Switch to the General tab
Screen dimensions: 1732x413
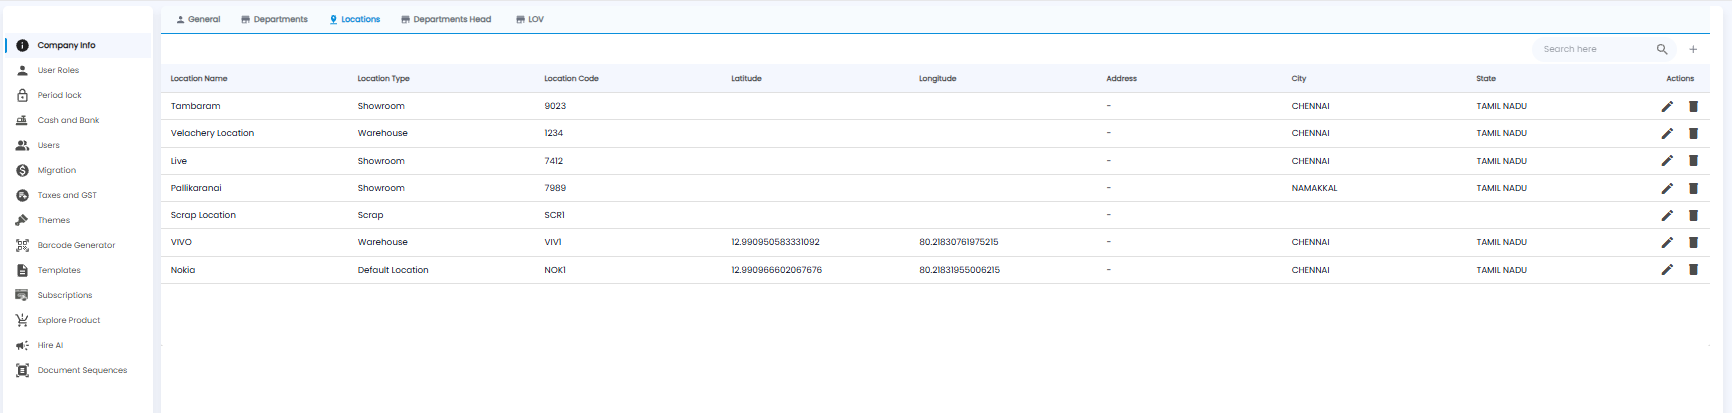[198, 19]
